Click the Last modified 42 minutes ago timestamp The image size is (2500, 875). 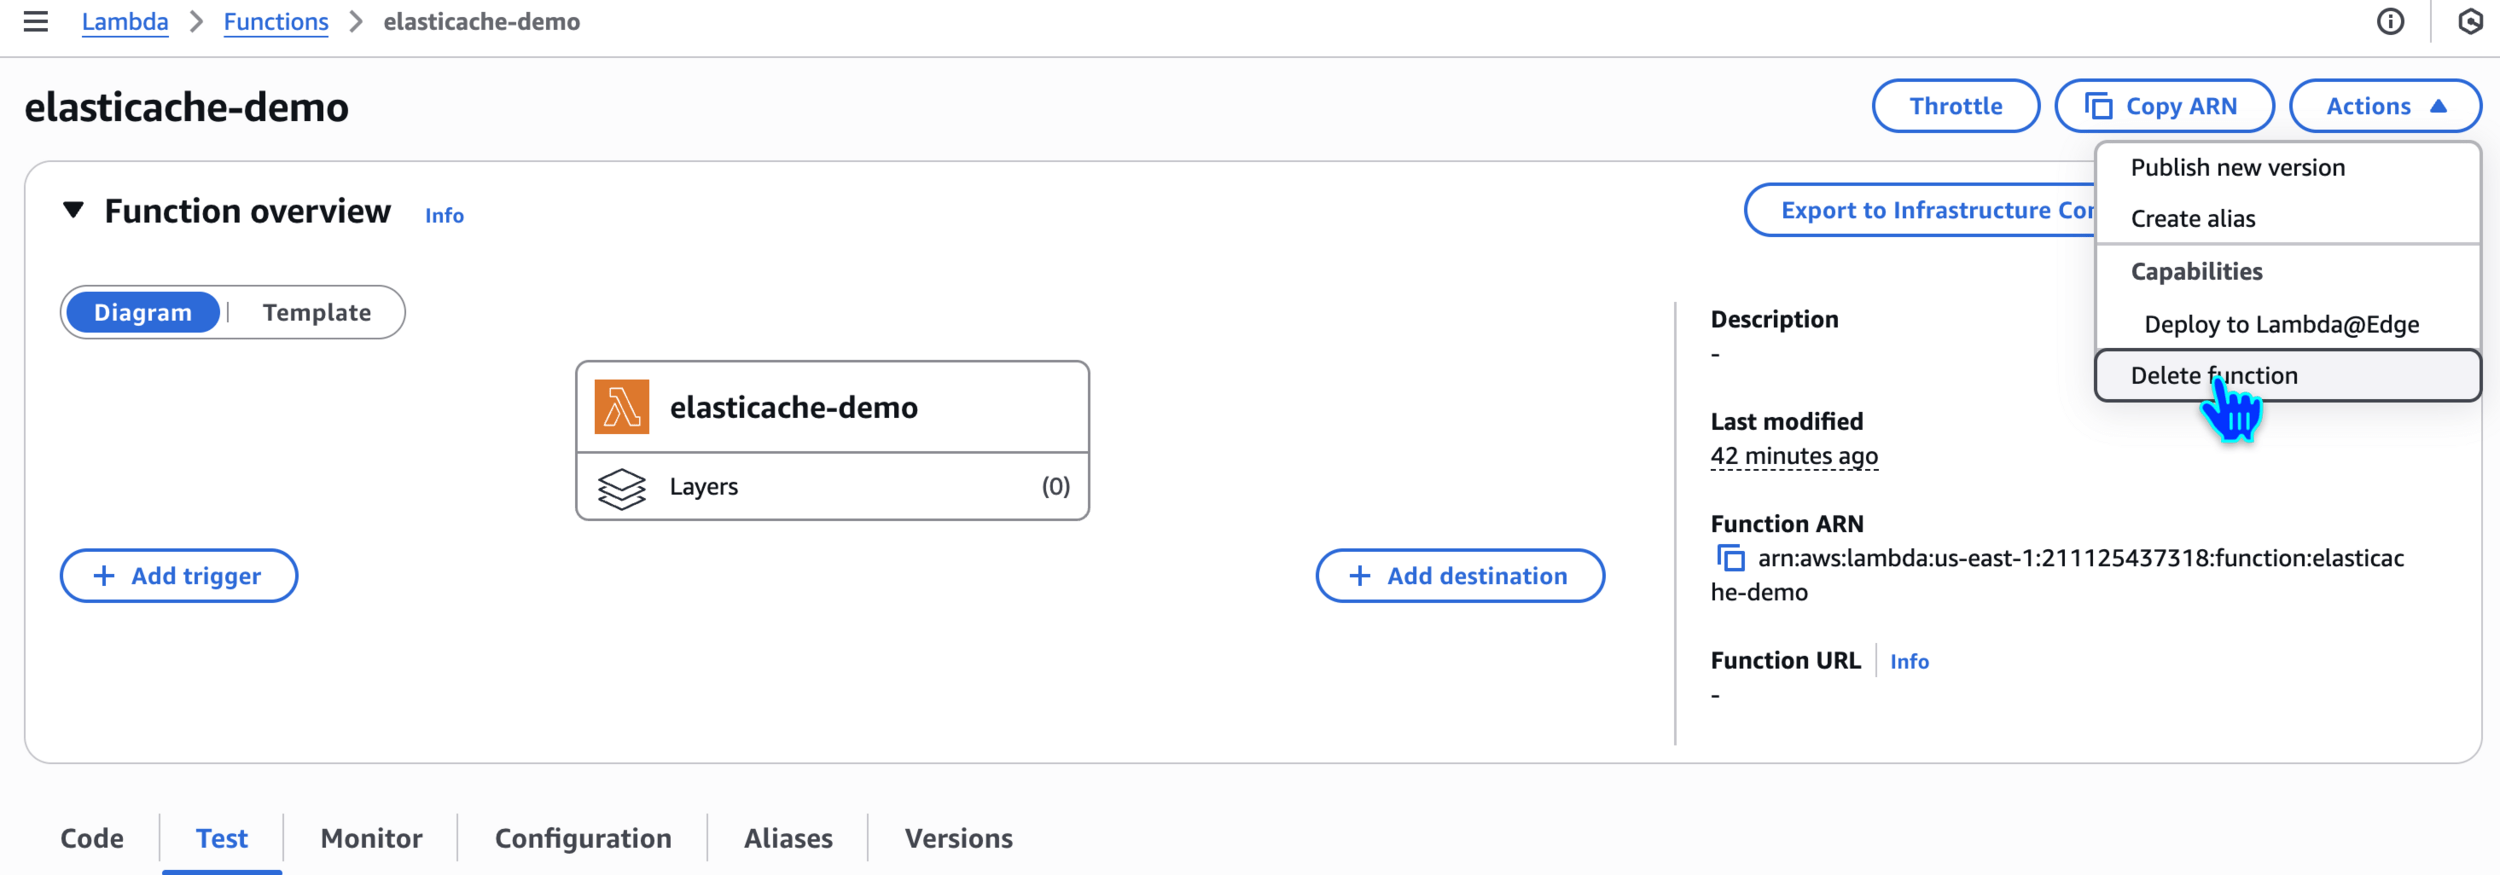point(1794,456)
